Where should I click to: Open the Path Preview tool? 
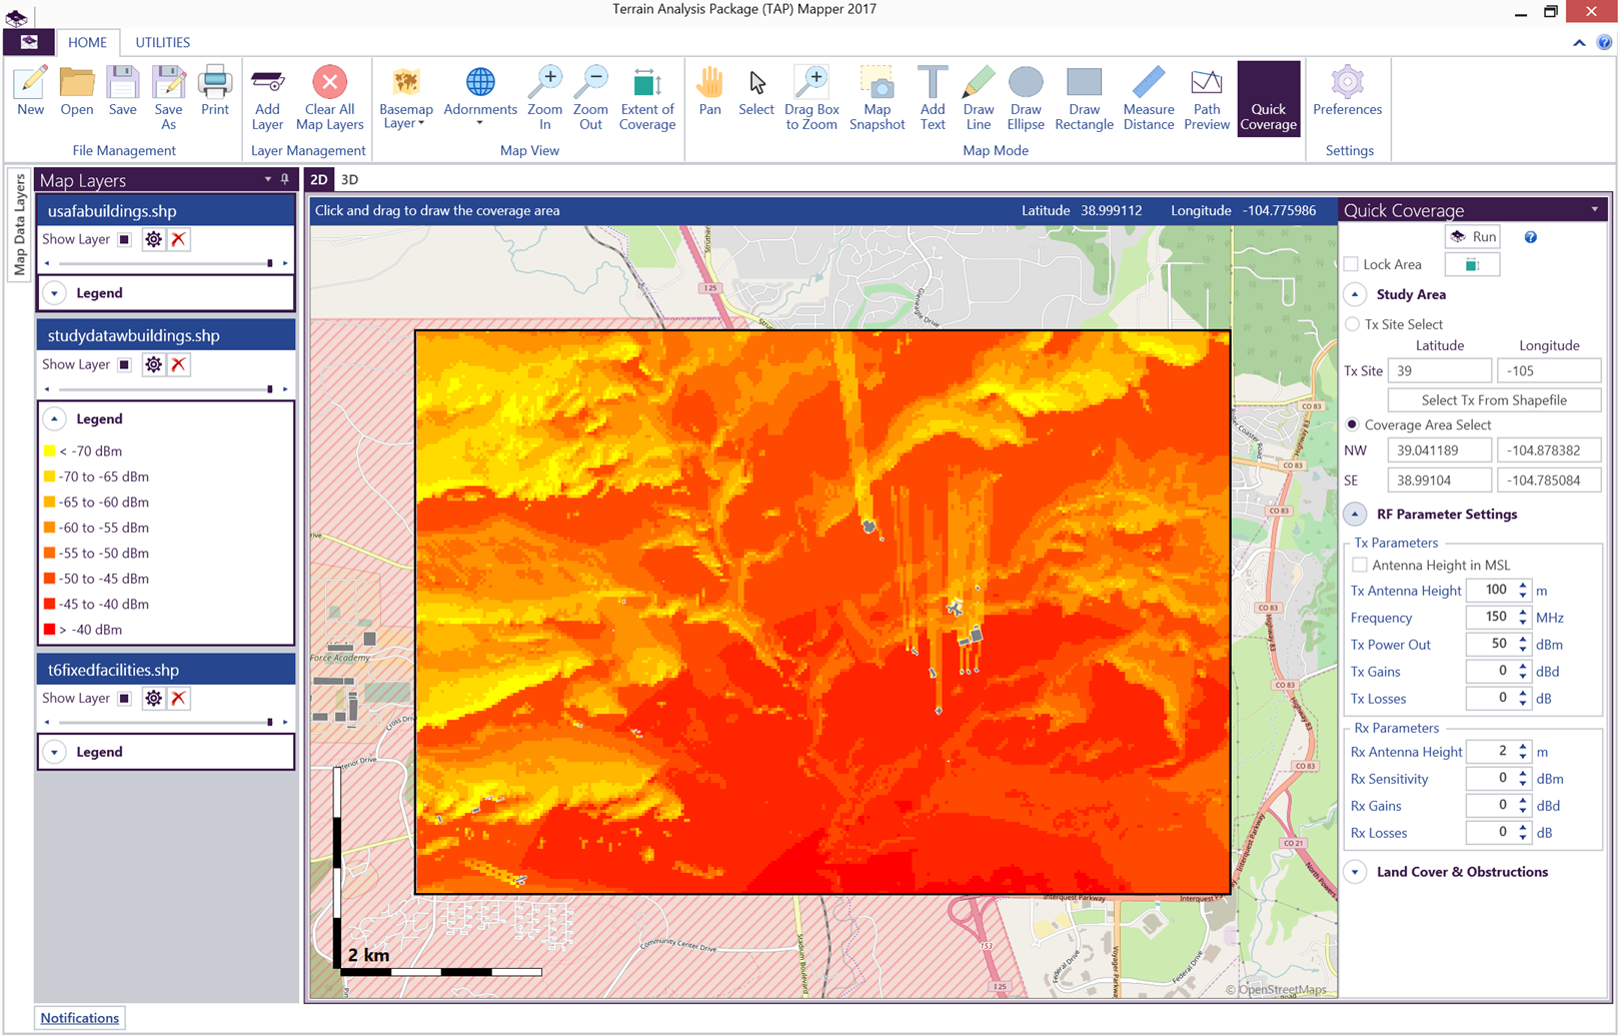pos(1206,98)
